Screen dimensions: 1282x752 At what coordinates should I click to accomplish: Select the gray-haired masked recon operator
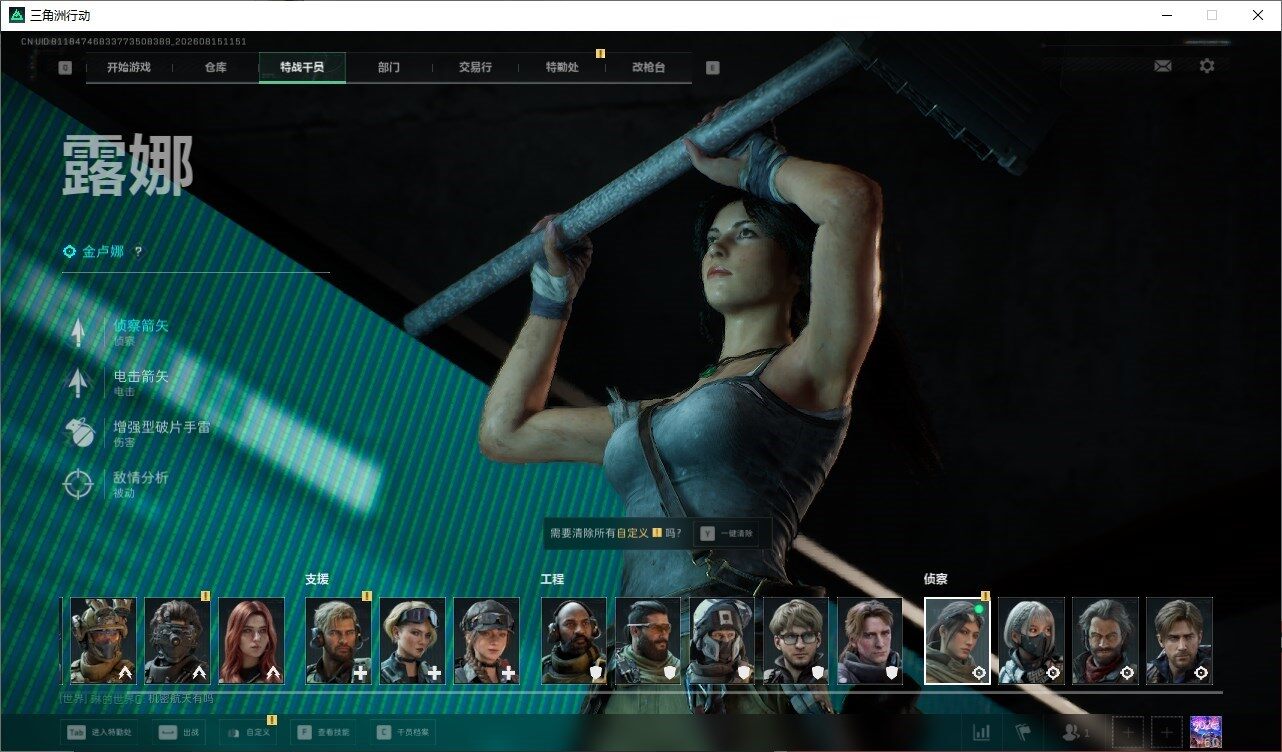pos(1031,641)
